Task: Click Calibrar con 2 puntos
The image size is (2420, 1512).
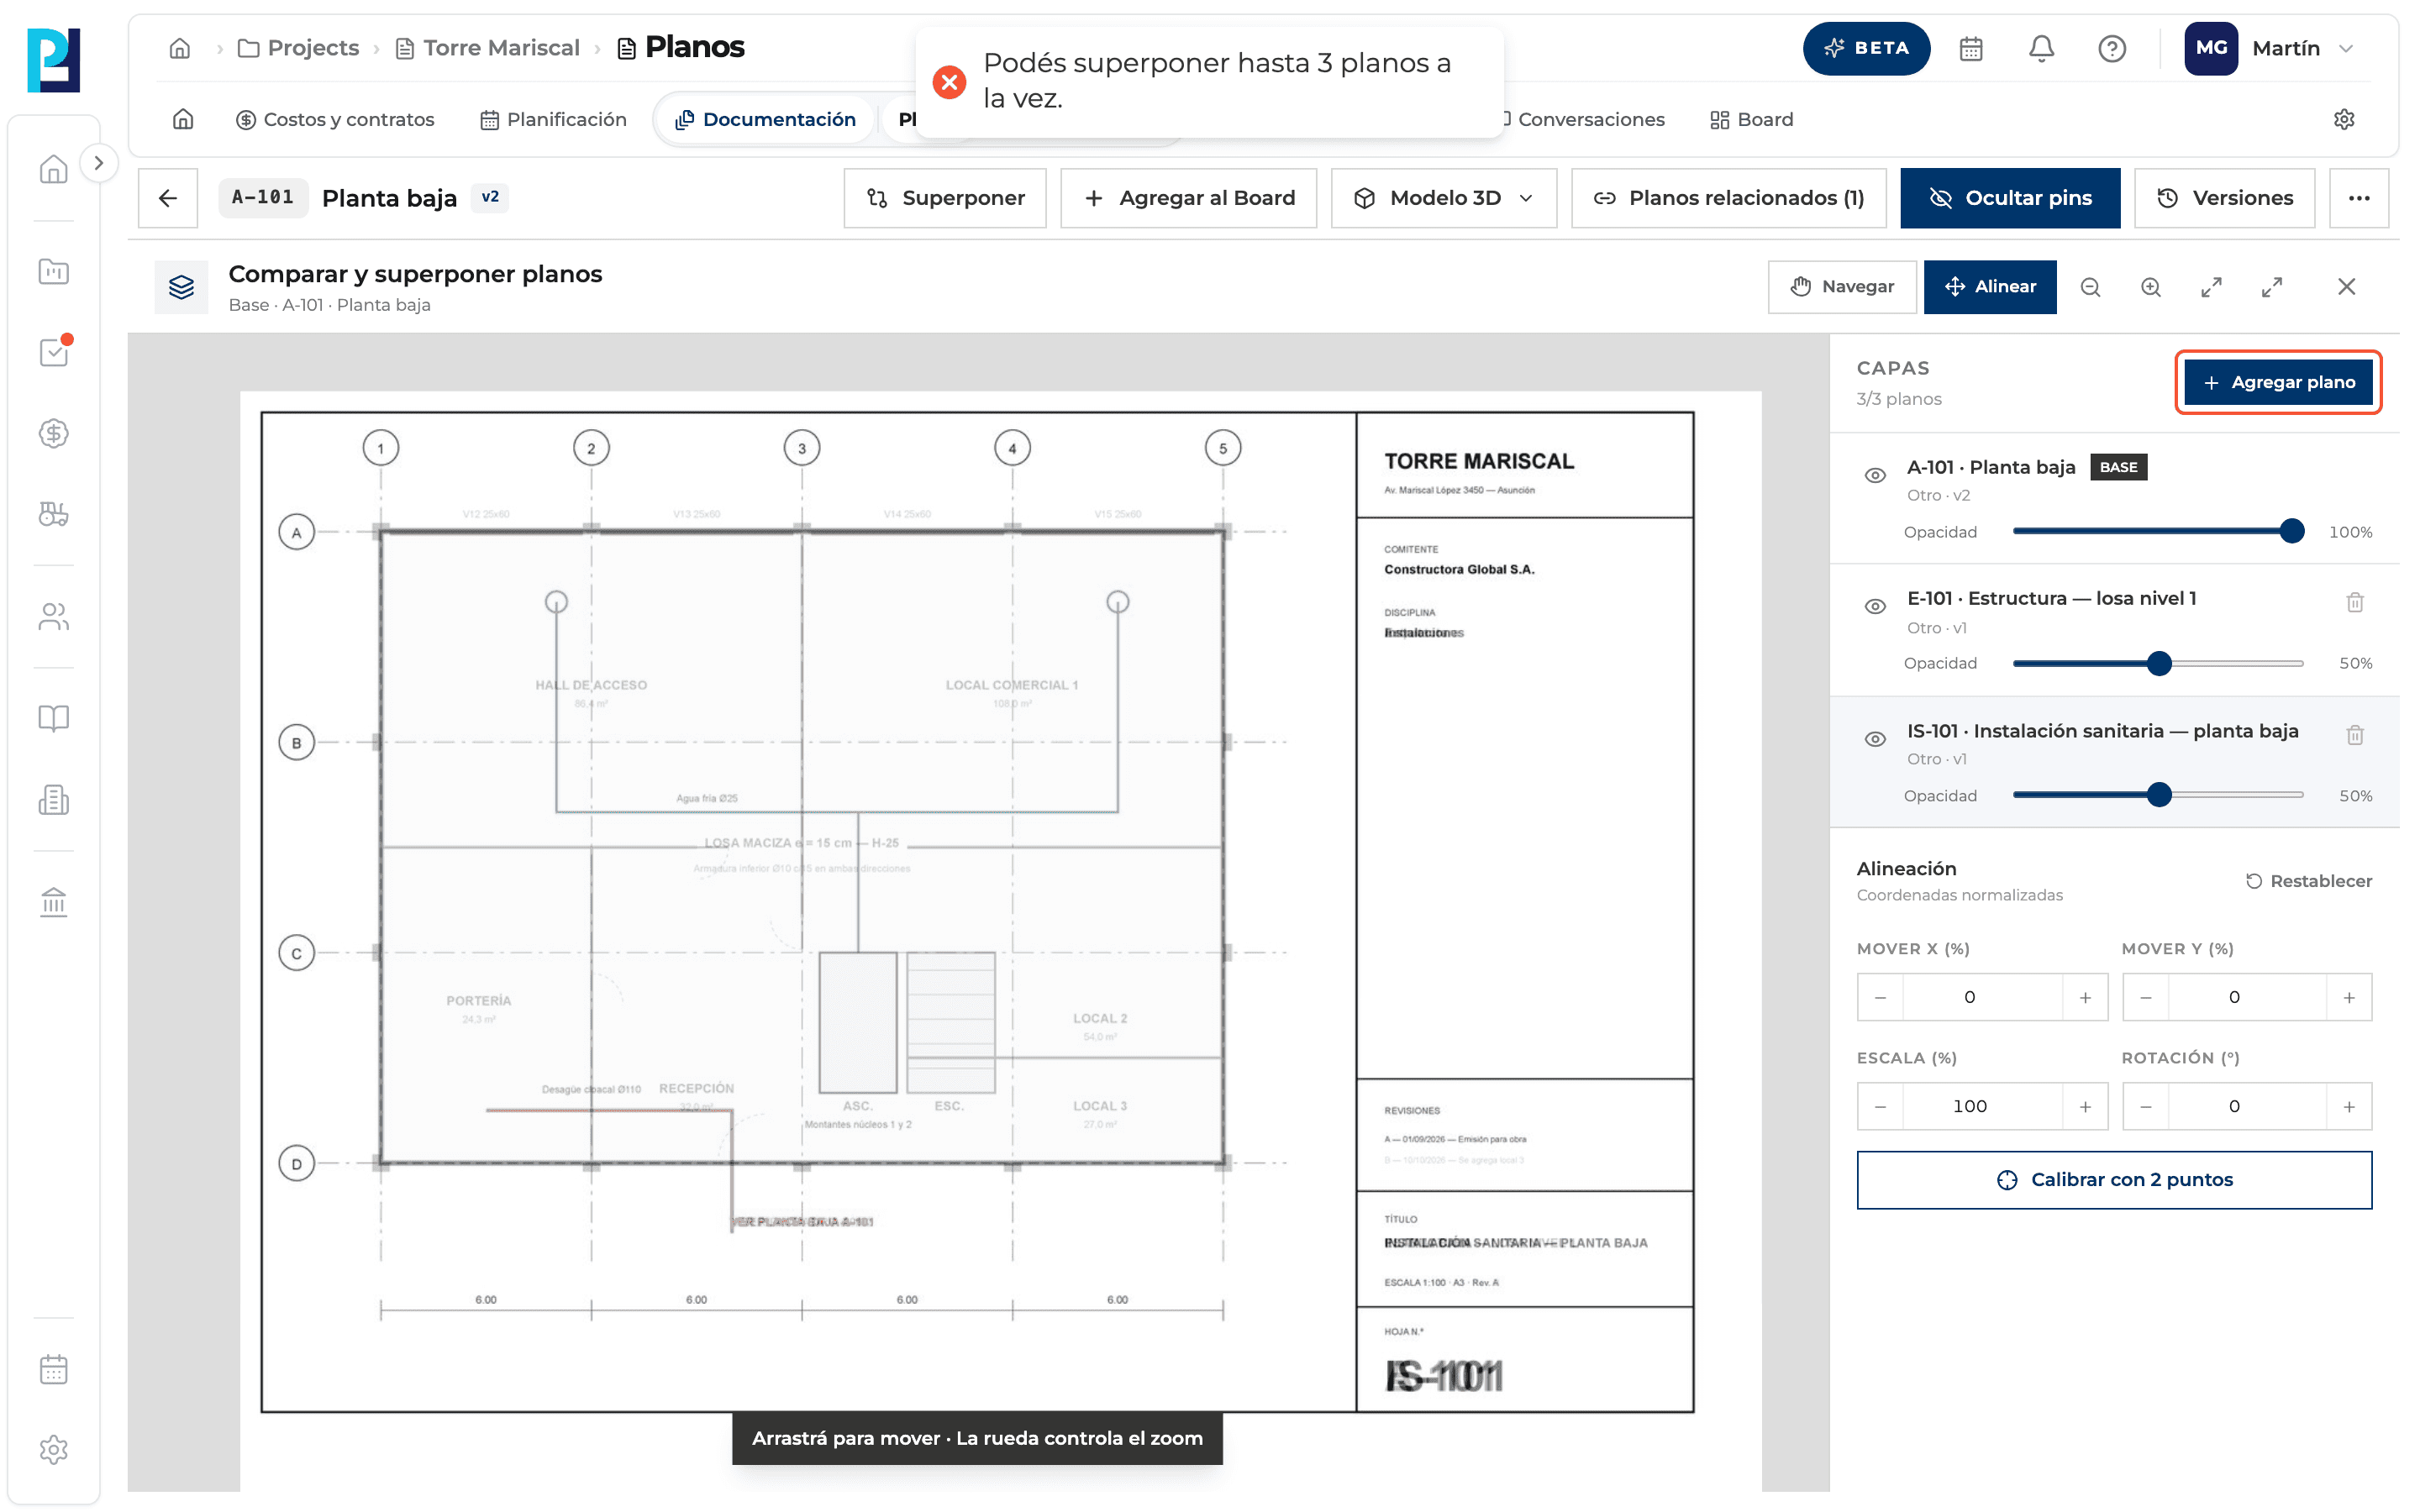Action: pyautogui.click(x=2113, y=1179)
